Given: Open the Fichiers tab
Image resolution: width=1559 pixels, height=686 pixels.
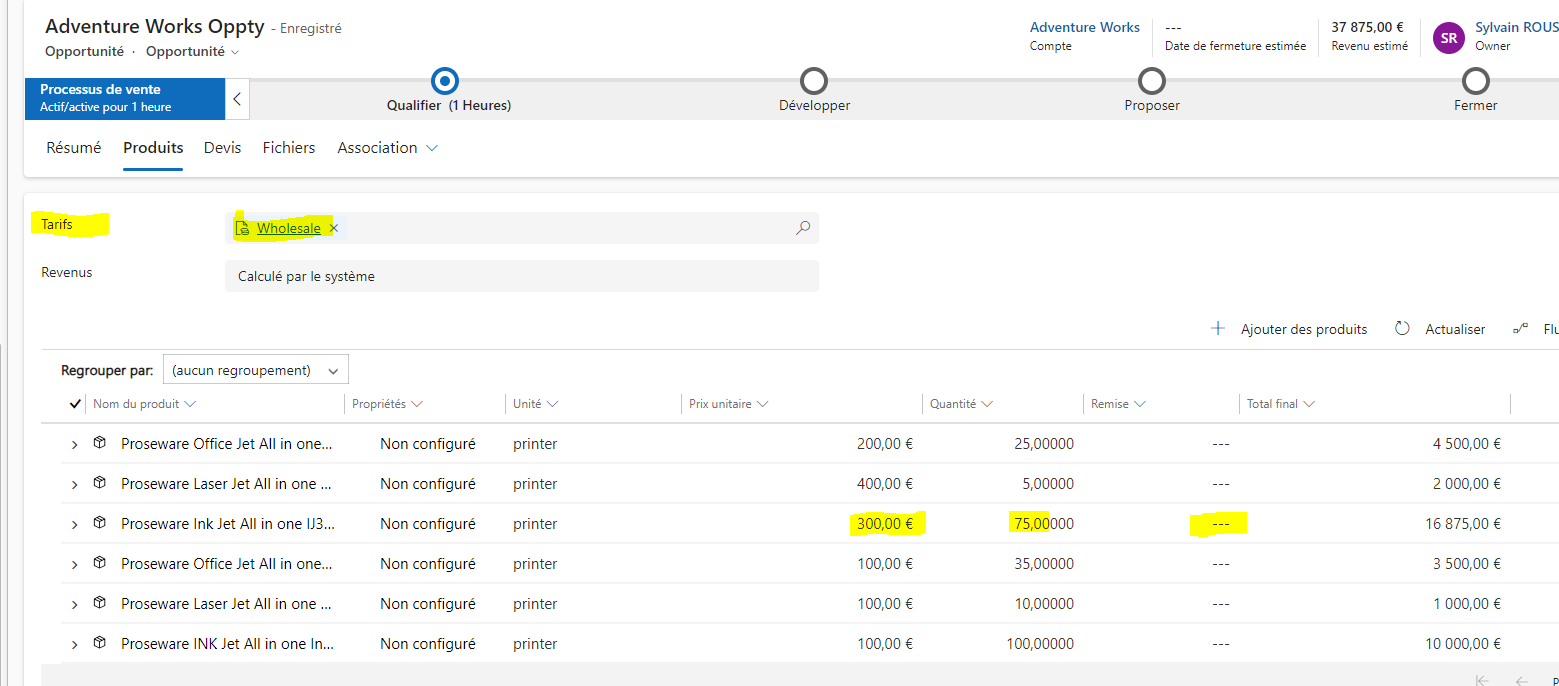Looking at the screenshot, I should [289, 147].
